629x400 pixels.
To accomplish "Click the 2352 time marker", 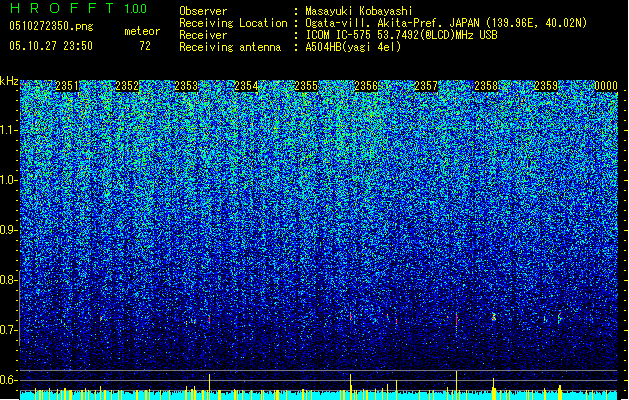I will (x=127, y=86).
